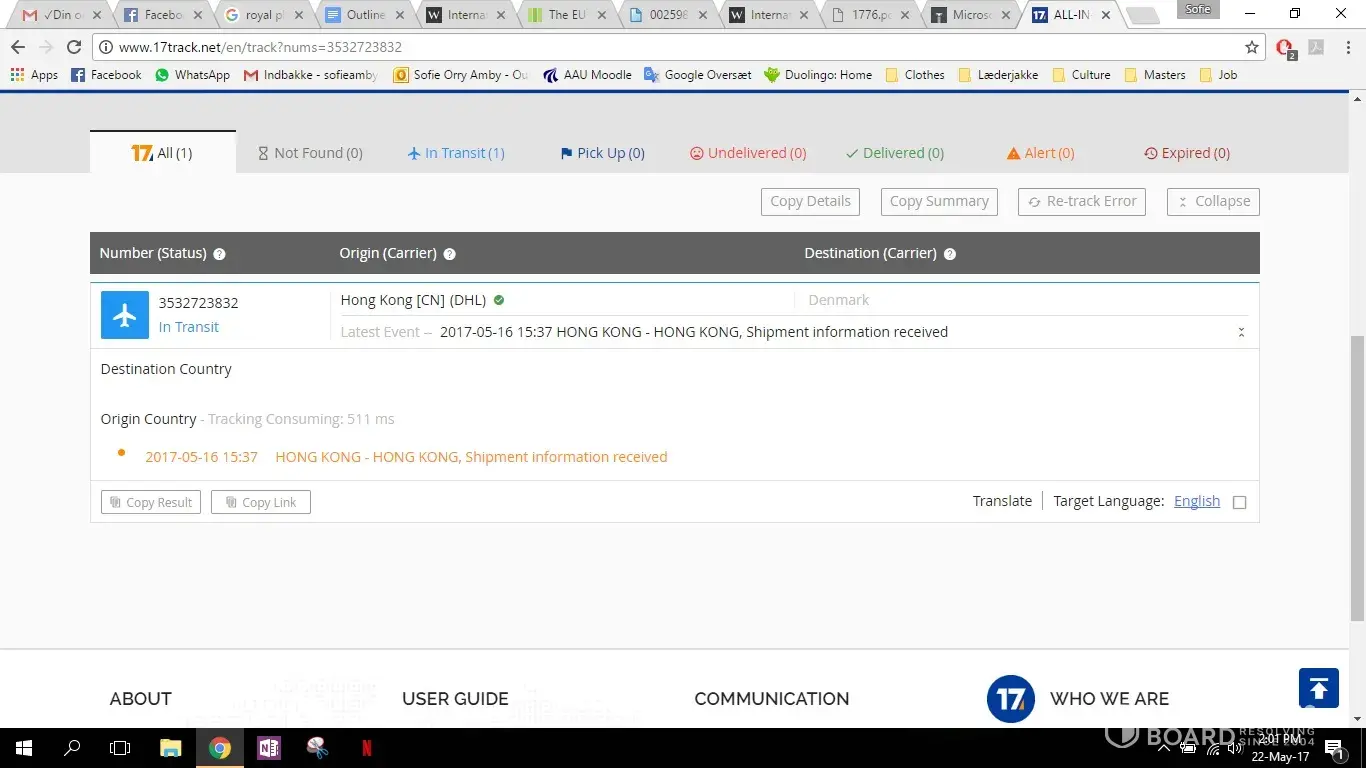Open the Snipping Tool on the taskbar
This screenshot has width=1366, height=768.
(318, 747)
